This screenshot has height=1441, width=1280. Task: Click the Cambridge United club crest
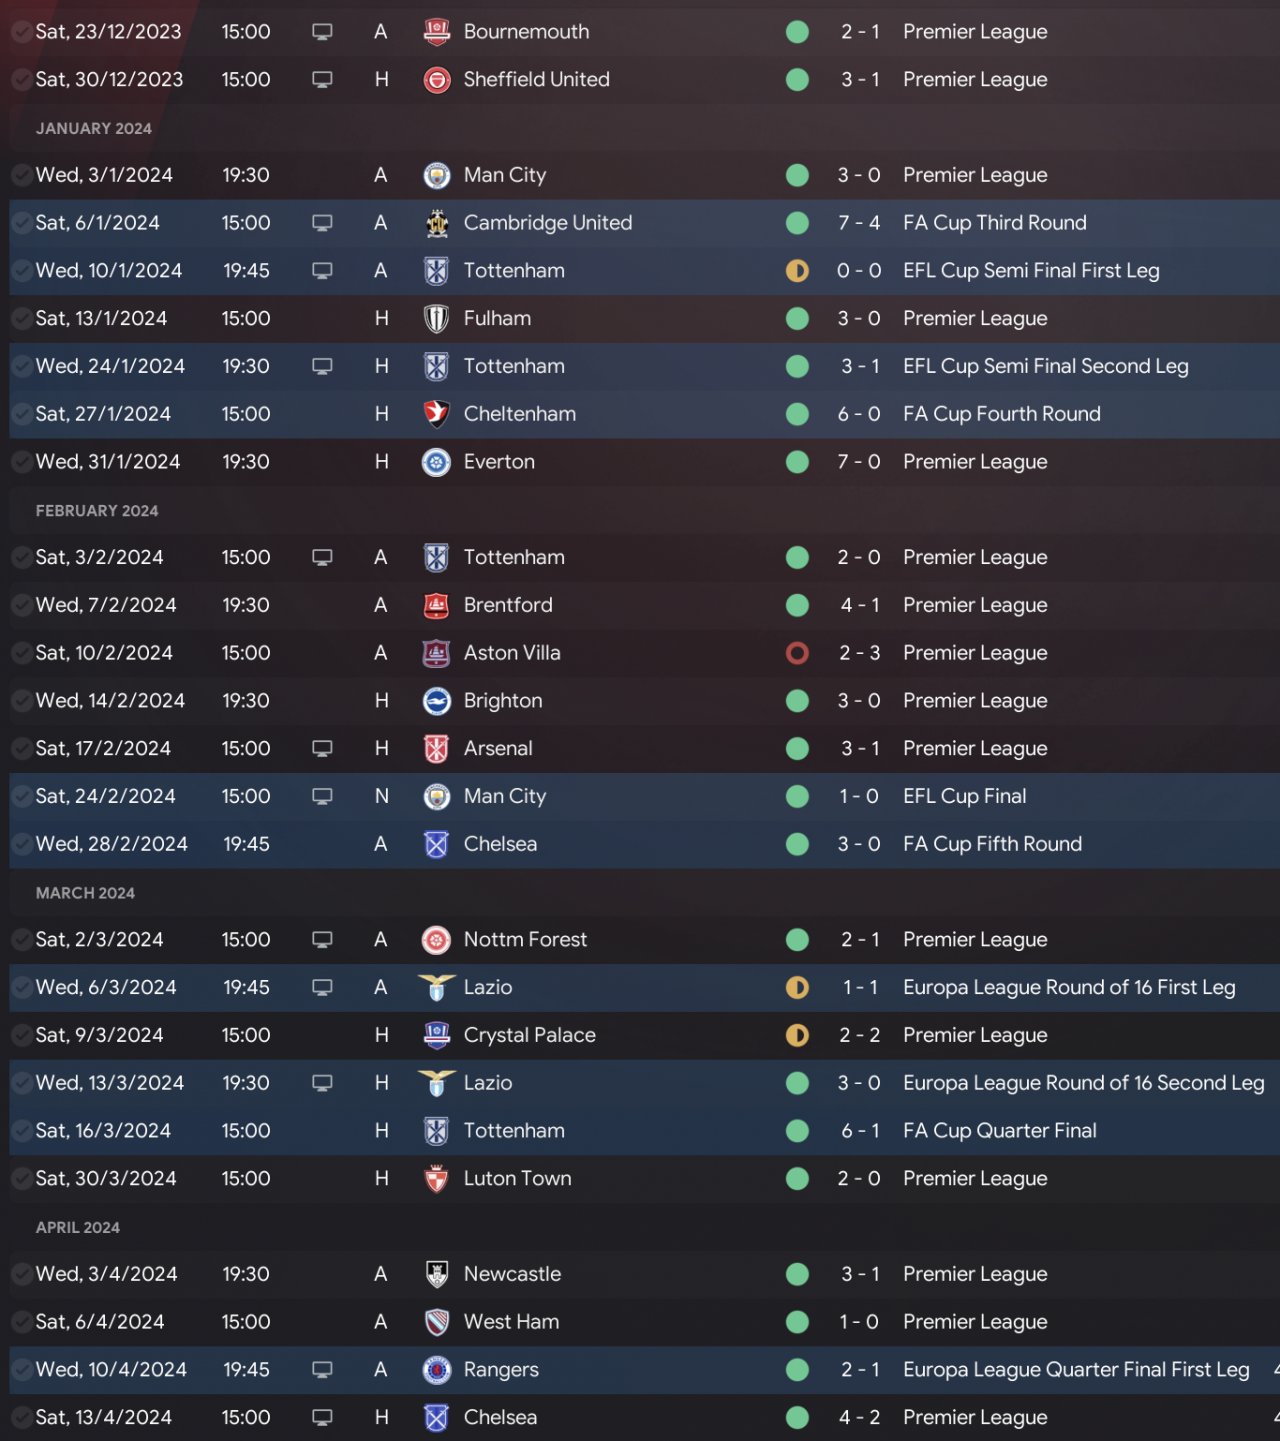437,223
